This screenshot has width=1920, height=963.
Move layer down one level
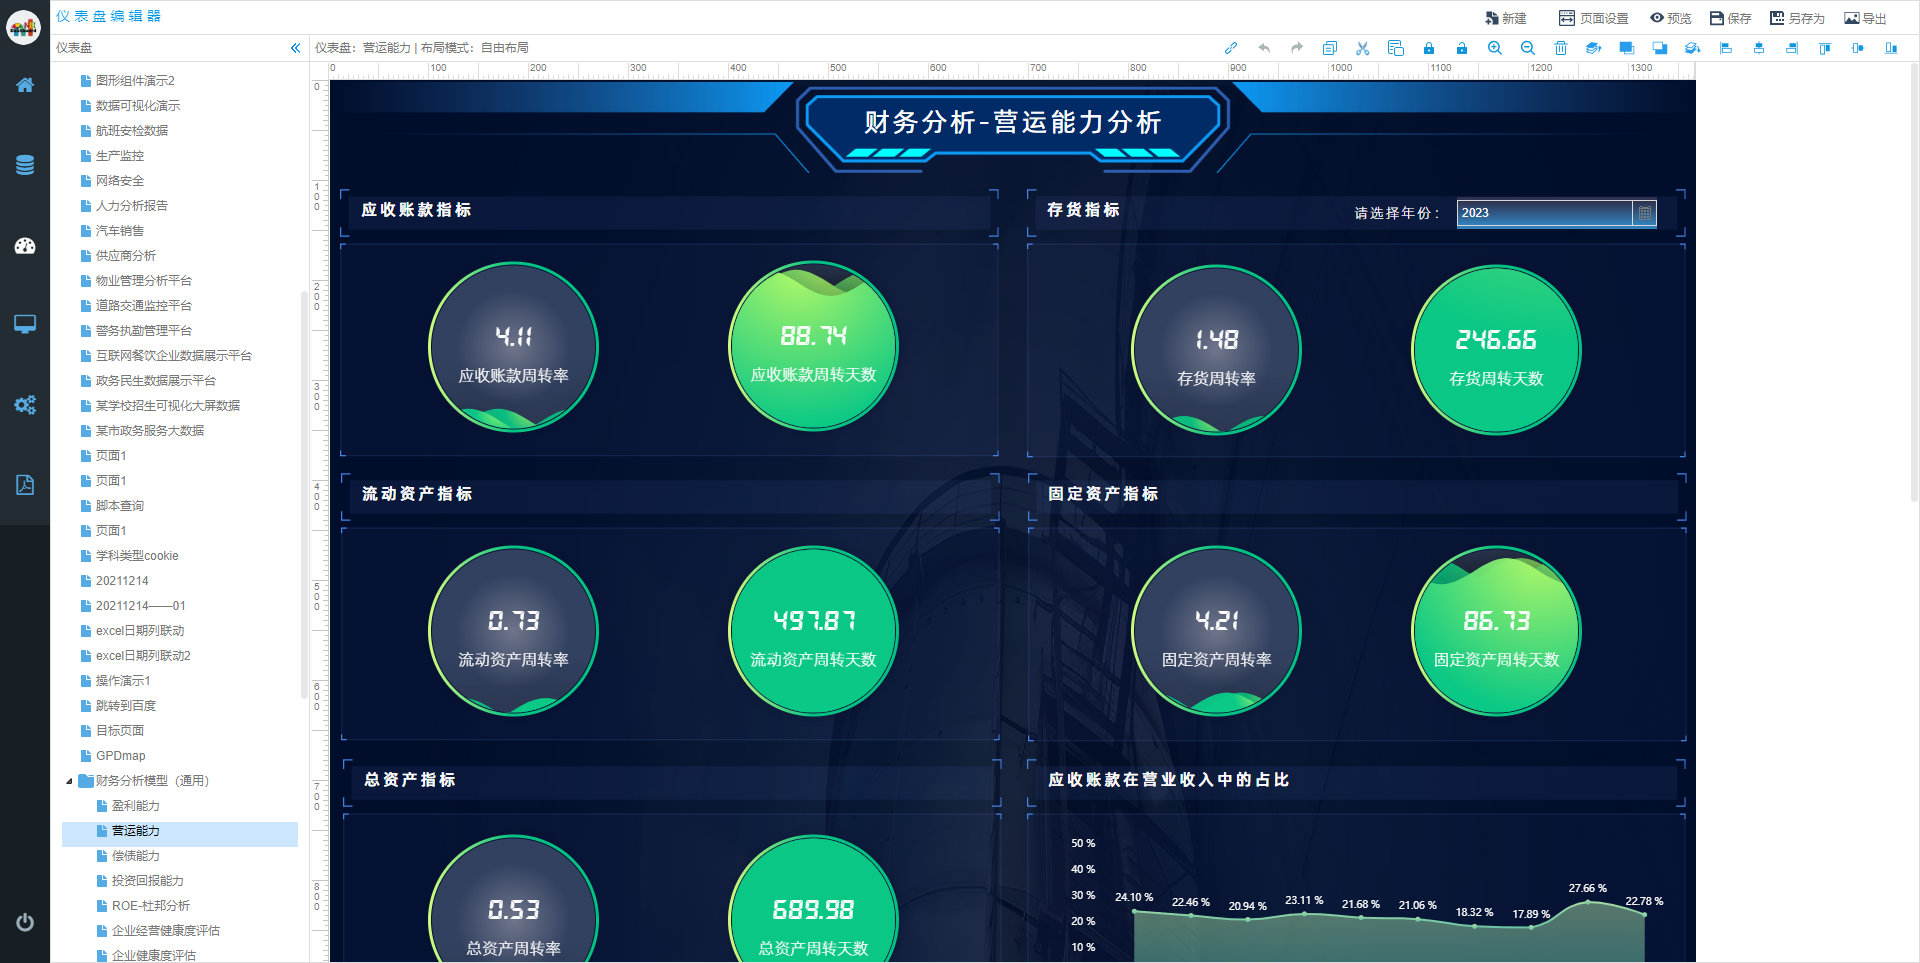(x=1693, y=48)
